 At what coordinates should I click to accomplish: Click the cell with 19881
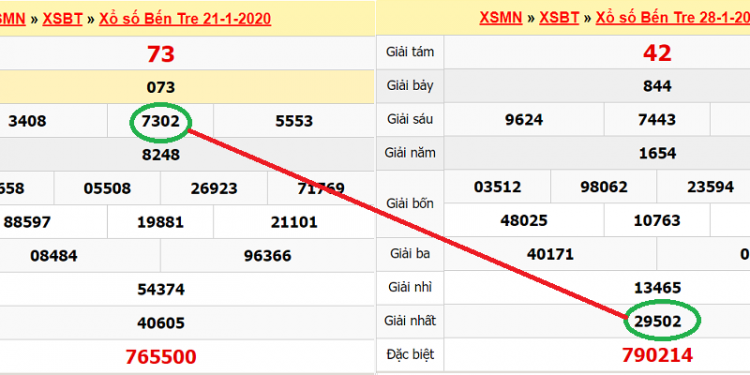pos(161,222)
